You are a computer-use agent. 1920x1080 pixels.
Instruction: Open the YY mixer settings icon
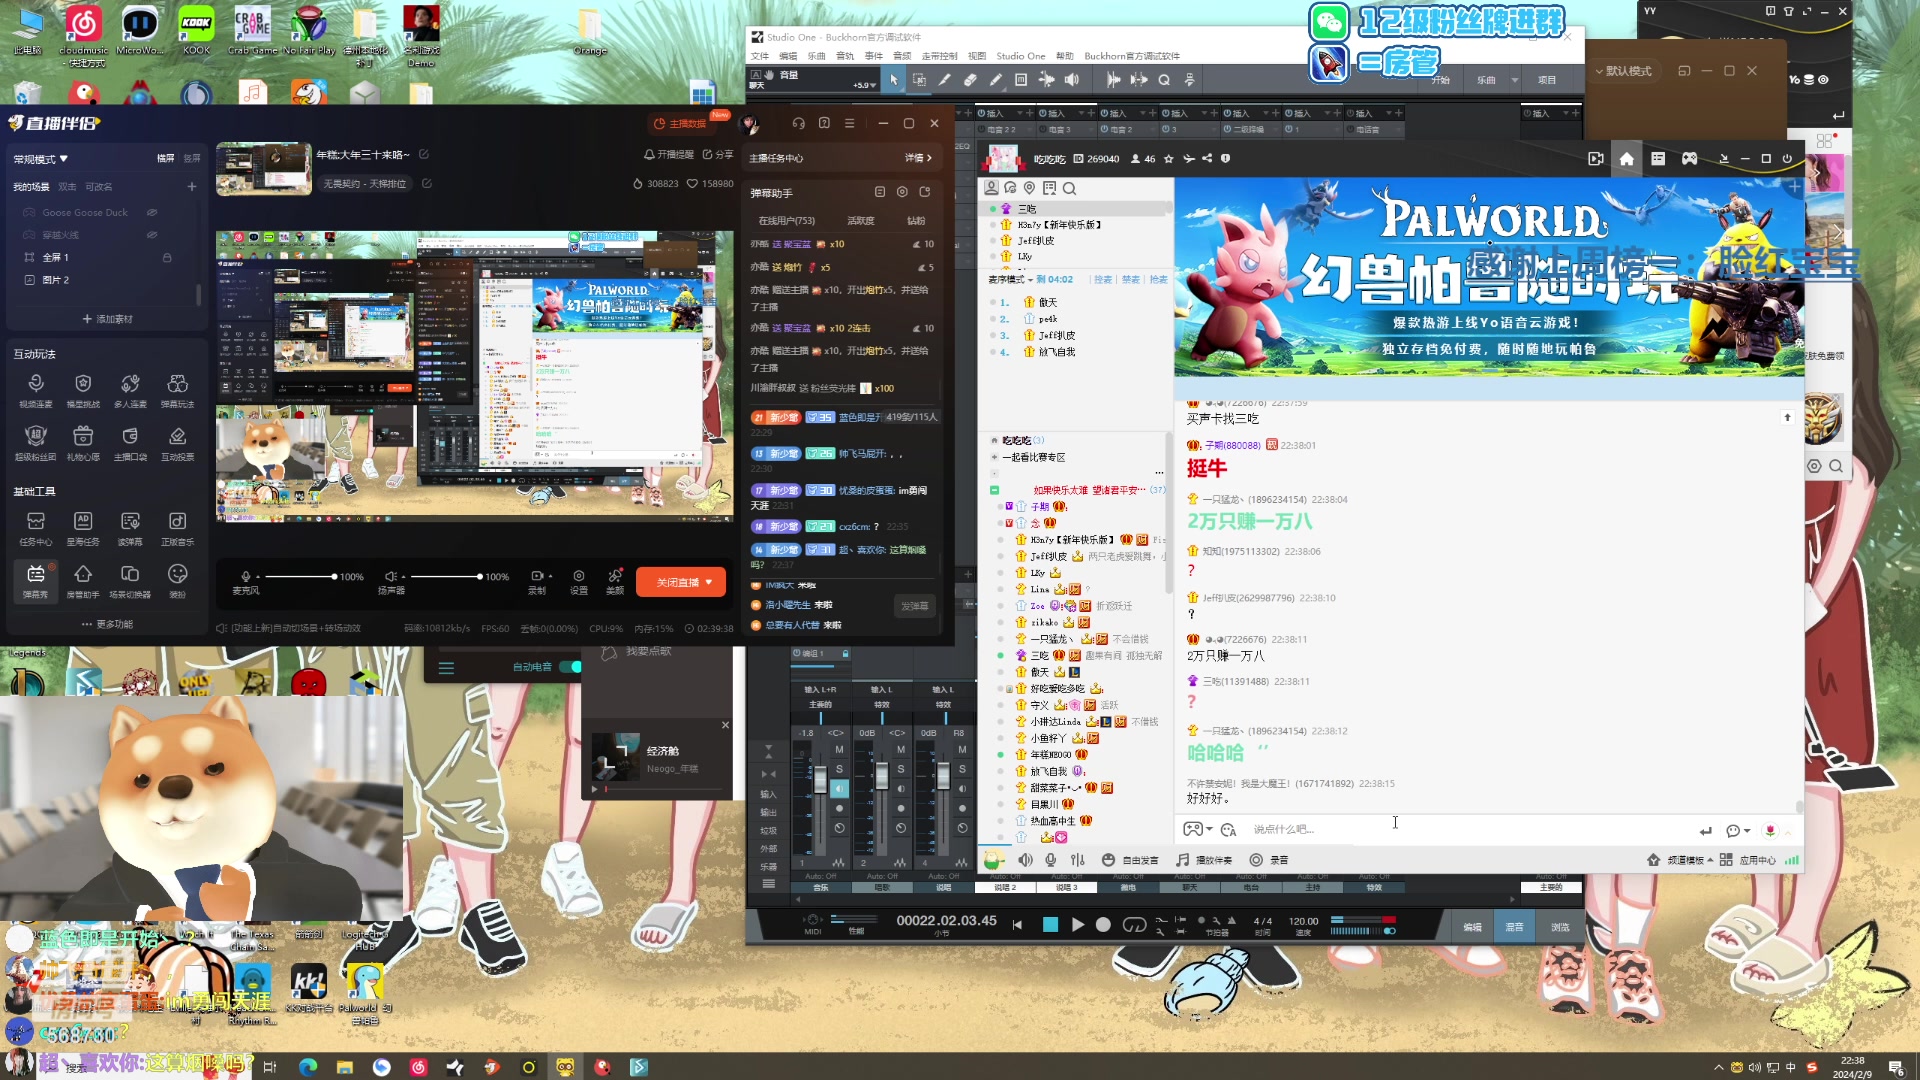tap(1078, 860)
